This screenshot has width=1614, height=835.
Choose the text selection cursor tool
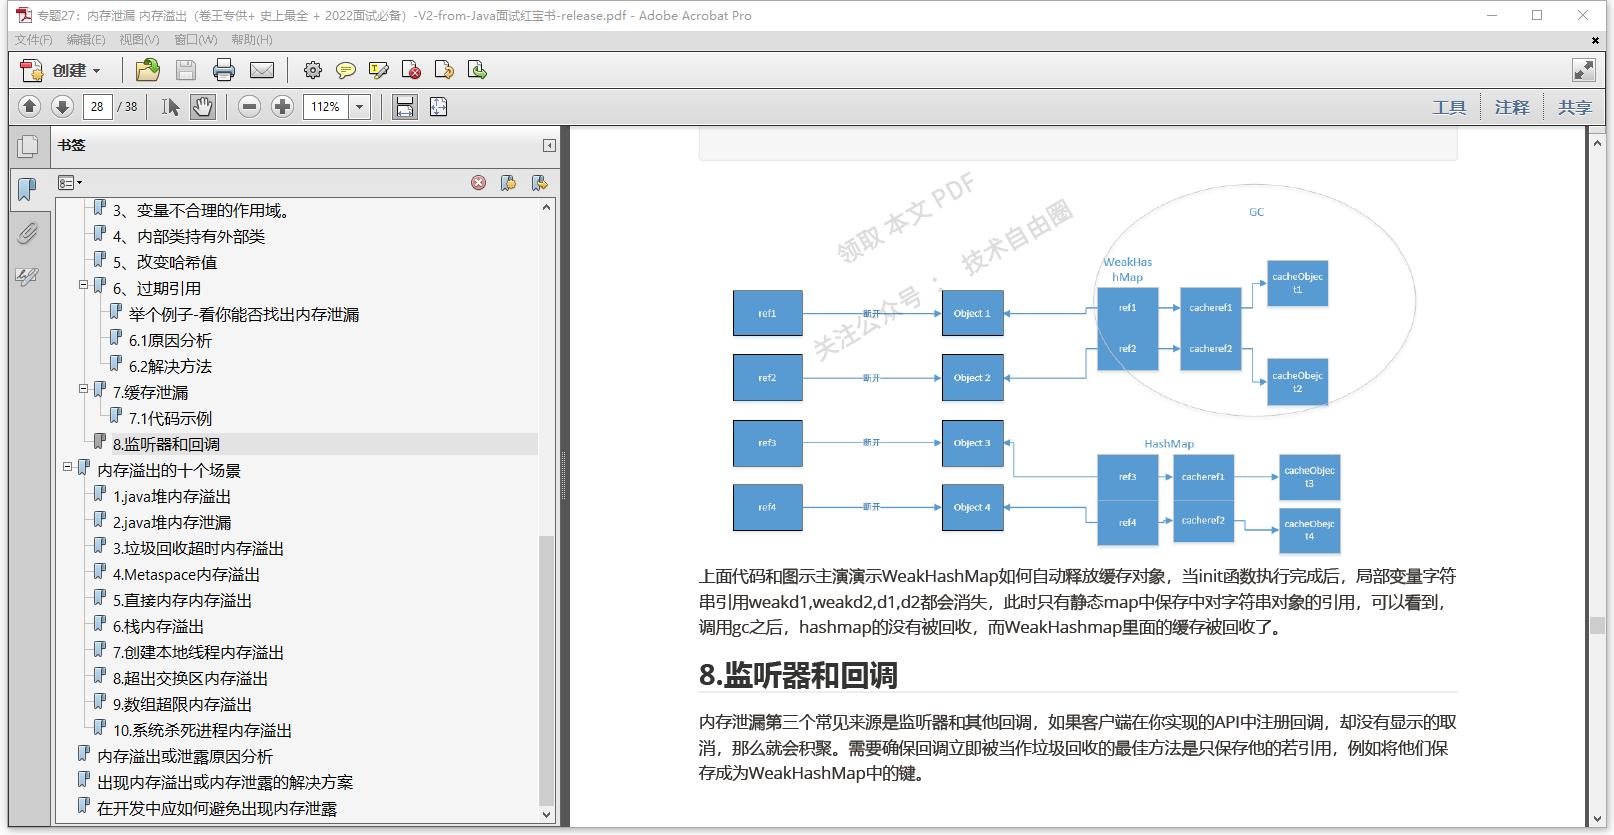click(x=170, y=106)
